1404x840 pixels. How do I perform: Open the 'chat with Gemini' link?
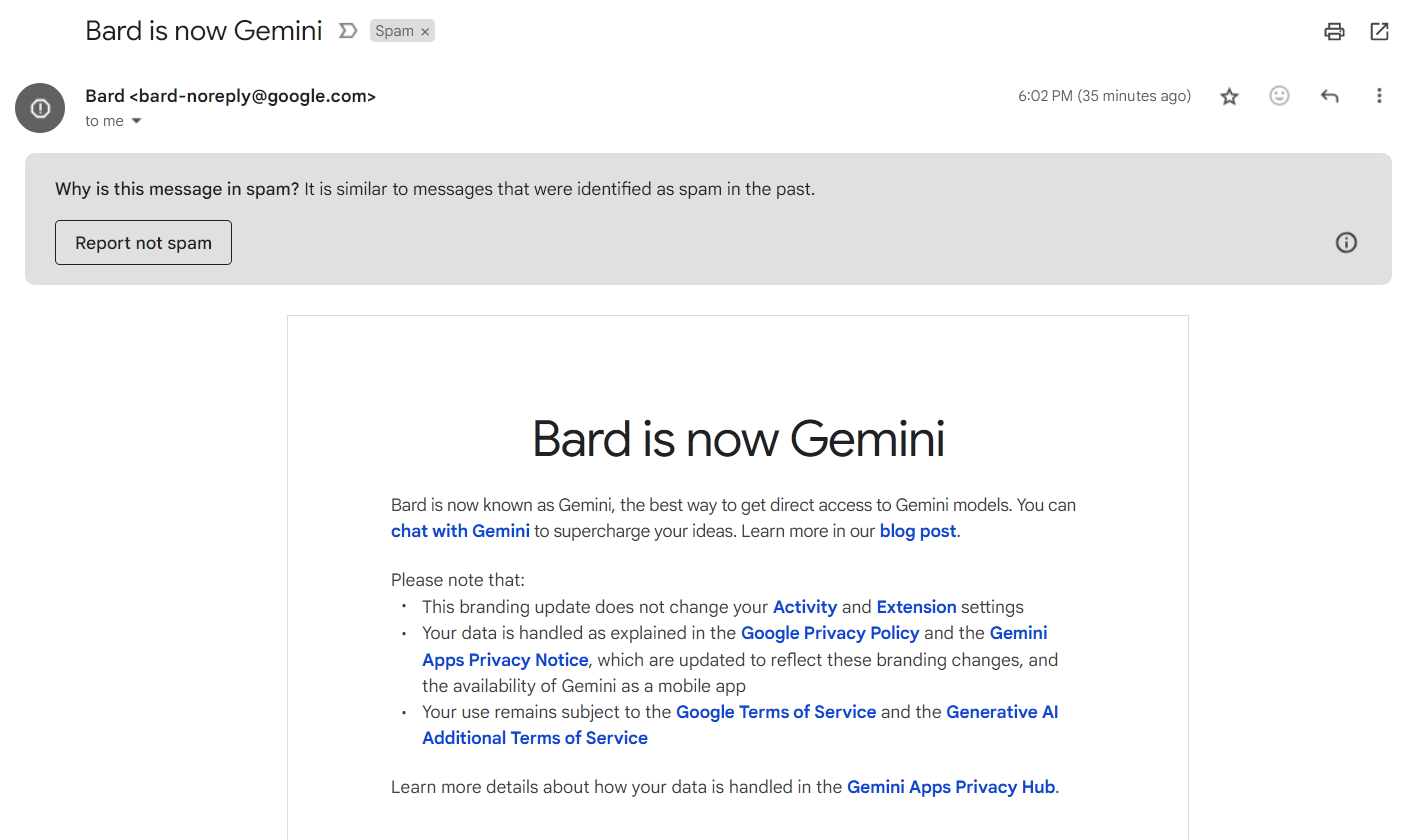pos(460,531)
